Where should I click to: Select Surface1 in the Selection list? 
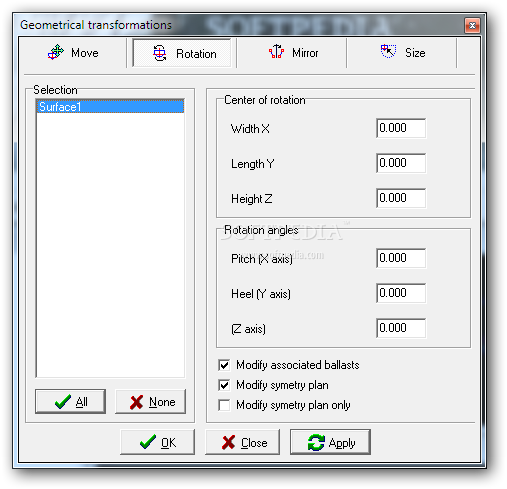point(110,107)
